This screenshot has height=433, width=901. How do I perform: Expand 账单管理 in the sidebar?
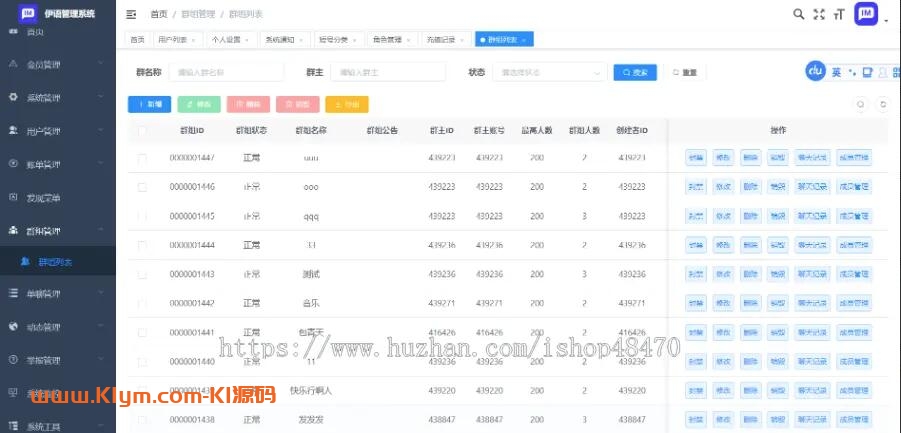pos(57,164)
